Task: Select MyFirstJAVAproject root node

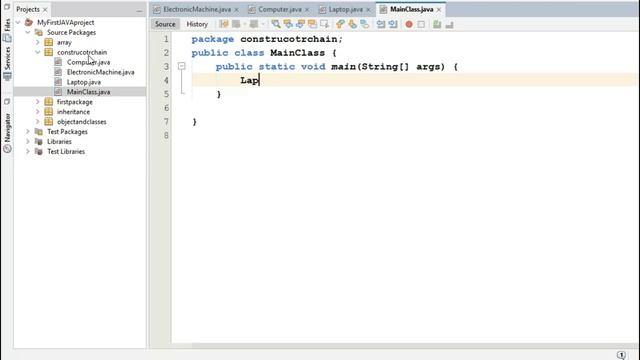Action: (65, 22)
